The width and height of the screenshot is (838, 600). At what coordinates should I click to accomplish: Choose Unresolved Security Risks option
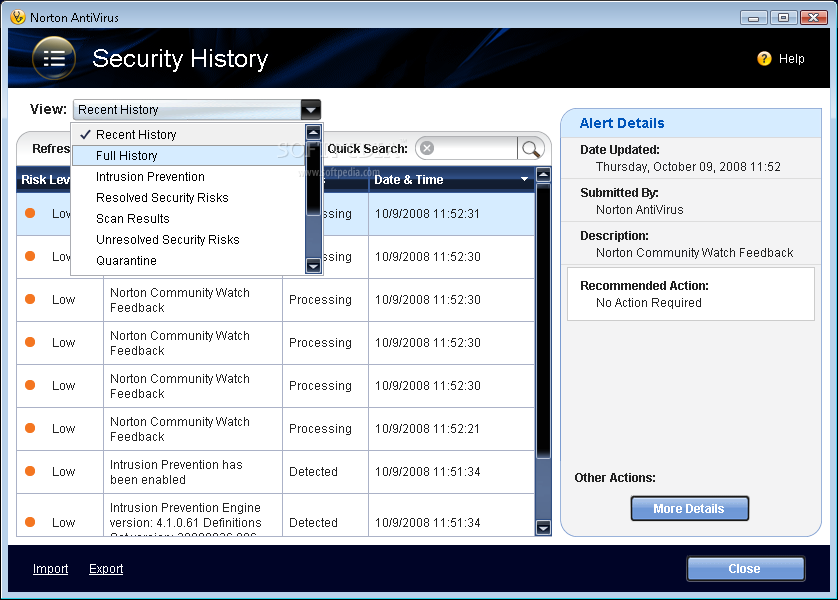[x=188, y=240]
